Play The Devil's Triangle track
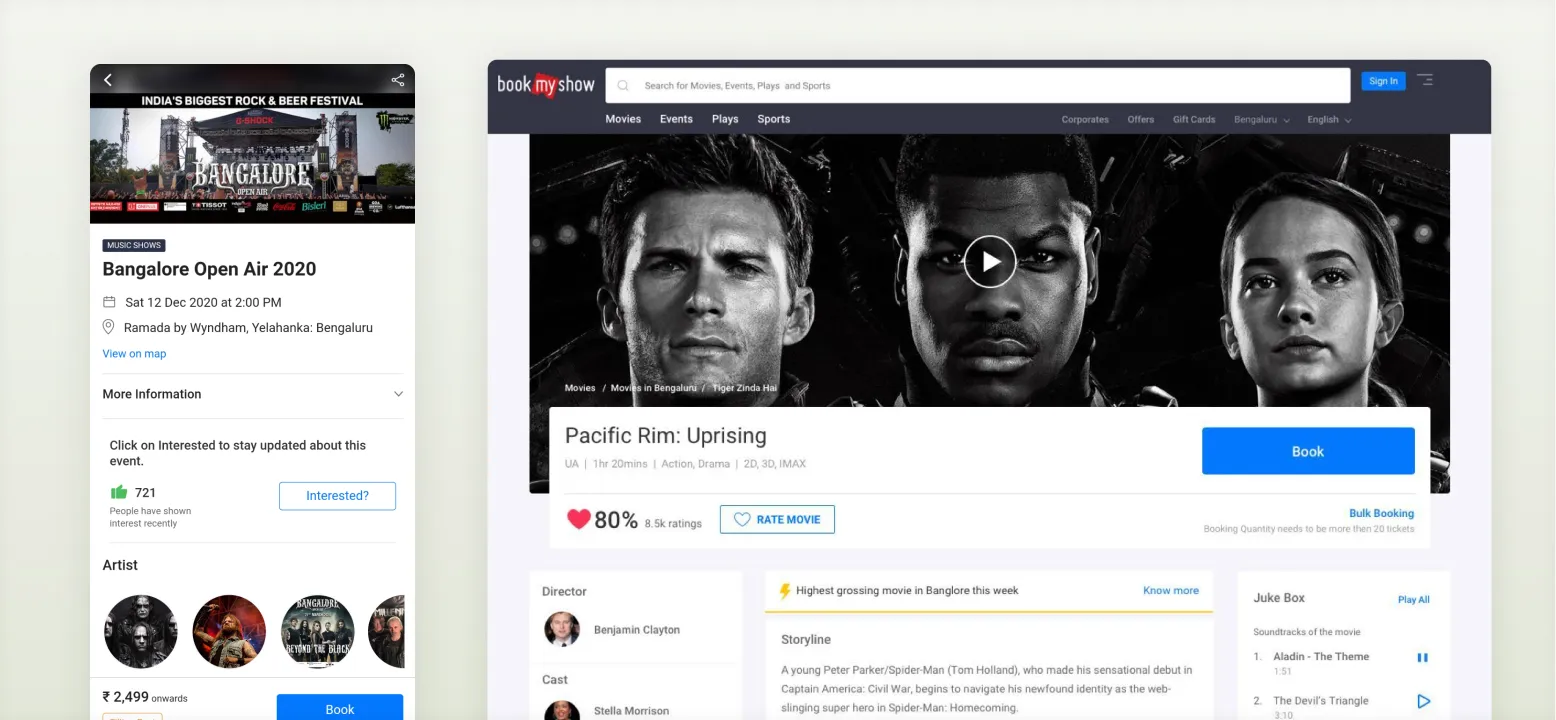1556x720 pixels. coord(1423,701)
